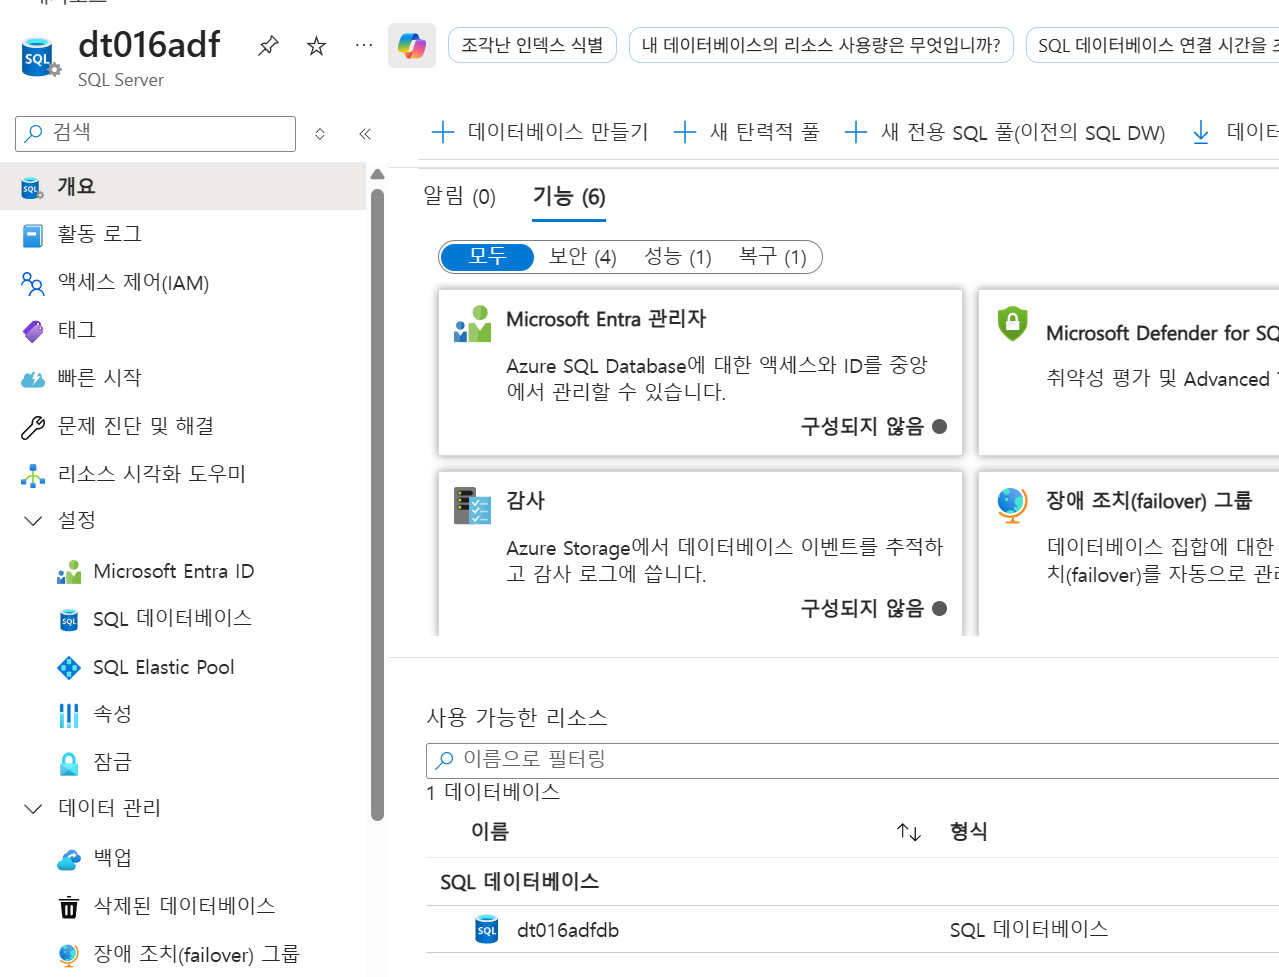
Task: Open SQL Elastic Pool sidebar item
Action: point(183,668)
